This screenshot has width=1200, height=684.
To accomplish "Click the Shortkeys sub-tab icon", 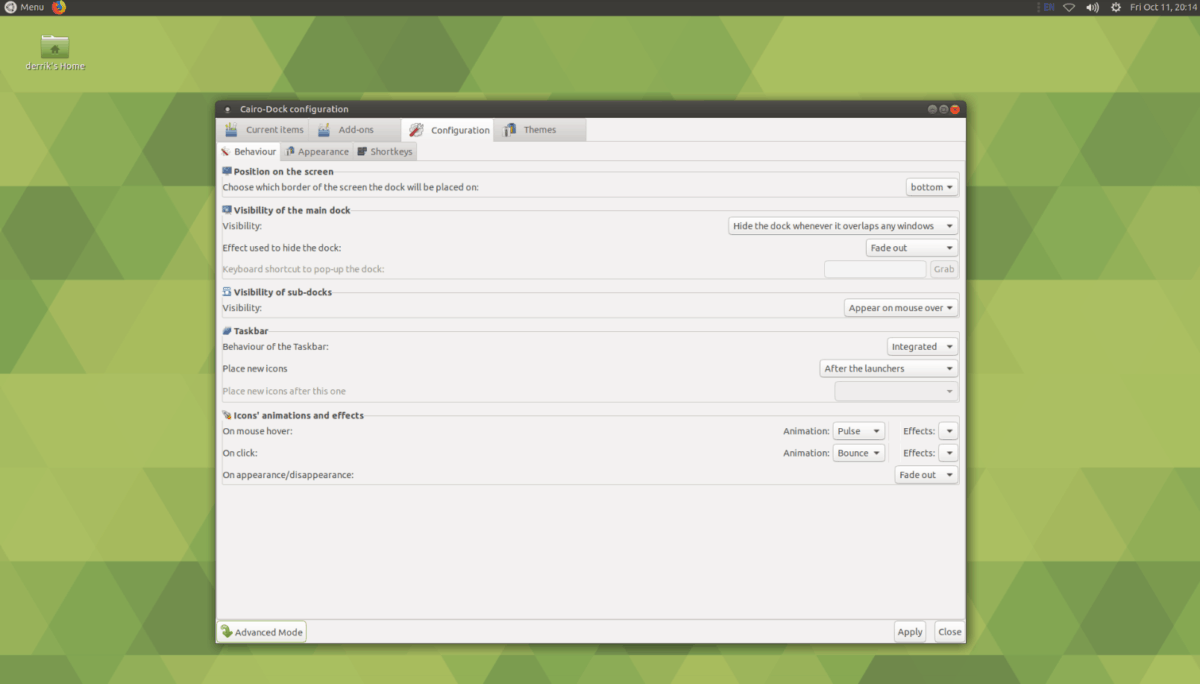I will click(x=360, y=151).
